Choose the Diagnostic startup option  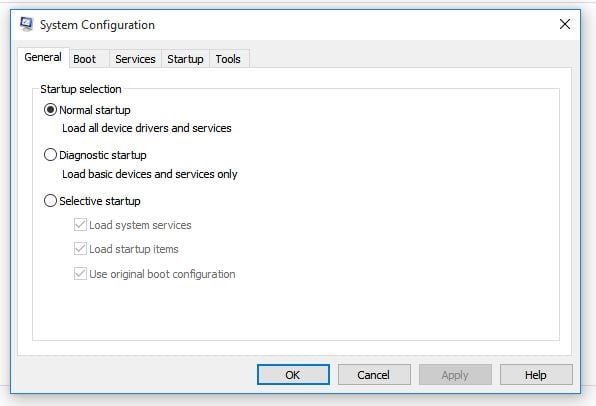click(50, 155)
